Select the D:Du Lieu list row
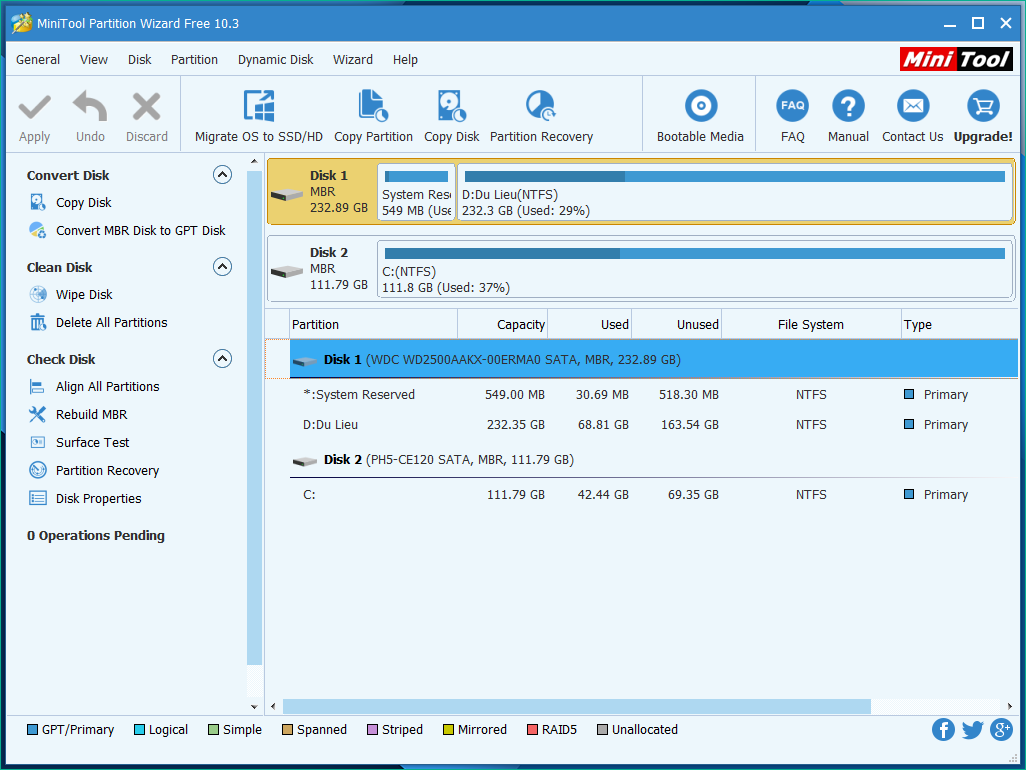The height and width of the screenshot is (770, 1026). pyautogui.click(x=654, y=425)
